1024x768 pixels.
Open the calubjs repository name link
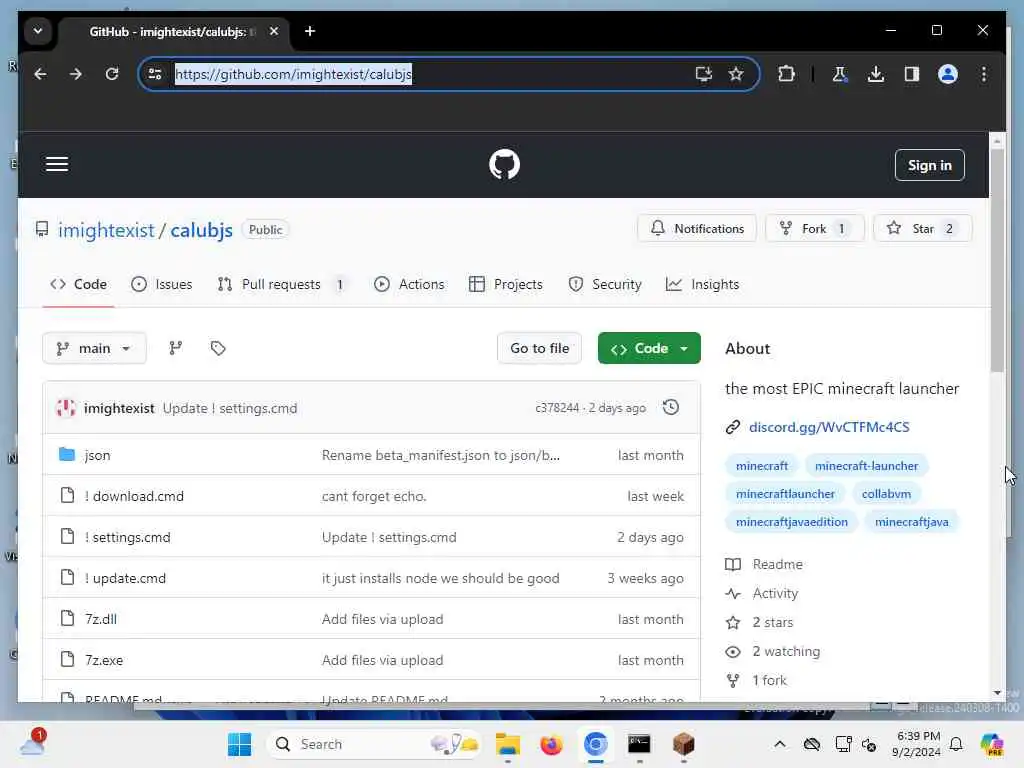click(x=201, y=230)
